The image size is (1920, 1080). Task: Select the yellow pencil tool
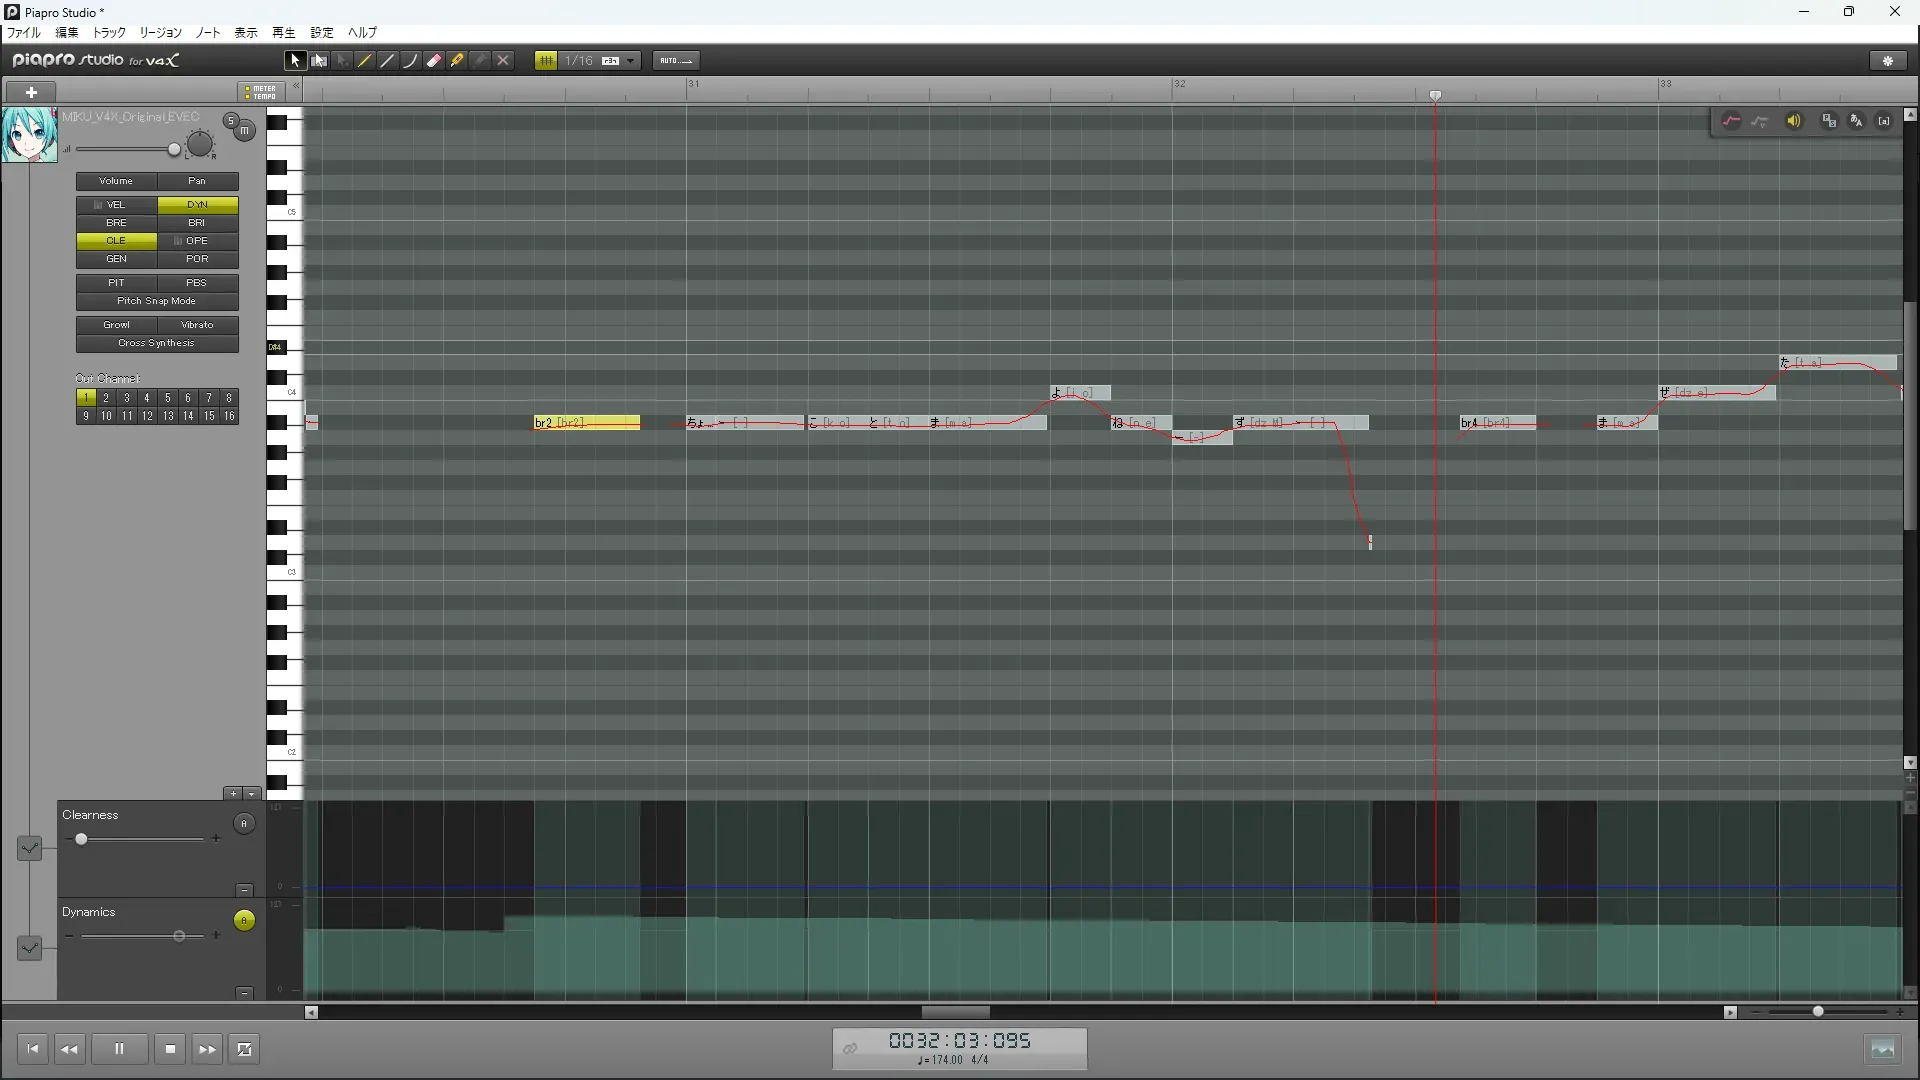(365, 61)
